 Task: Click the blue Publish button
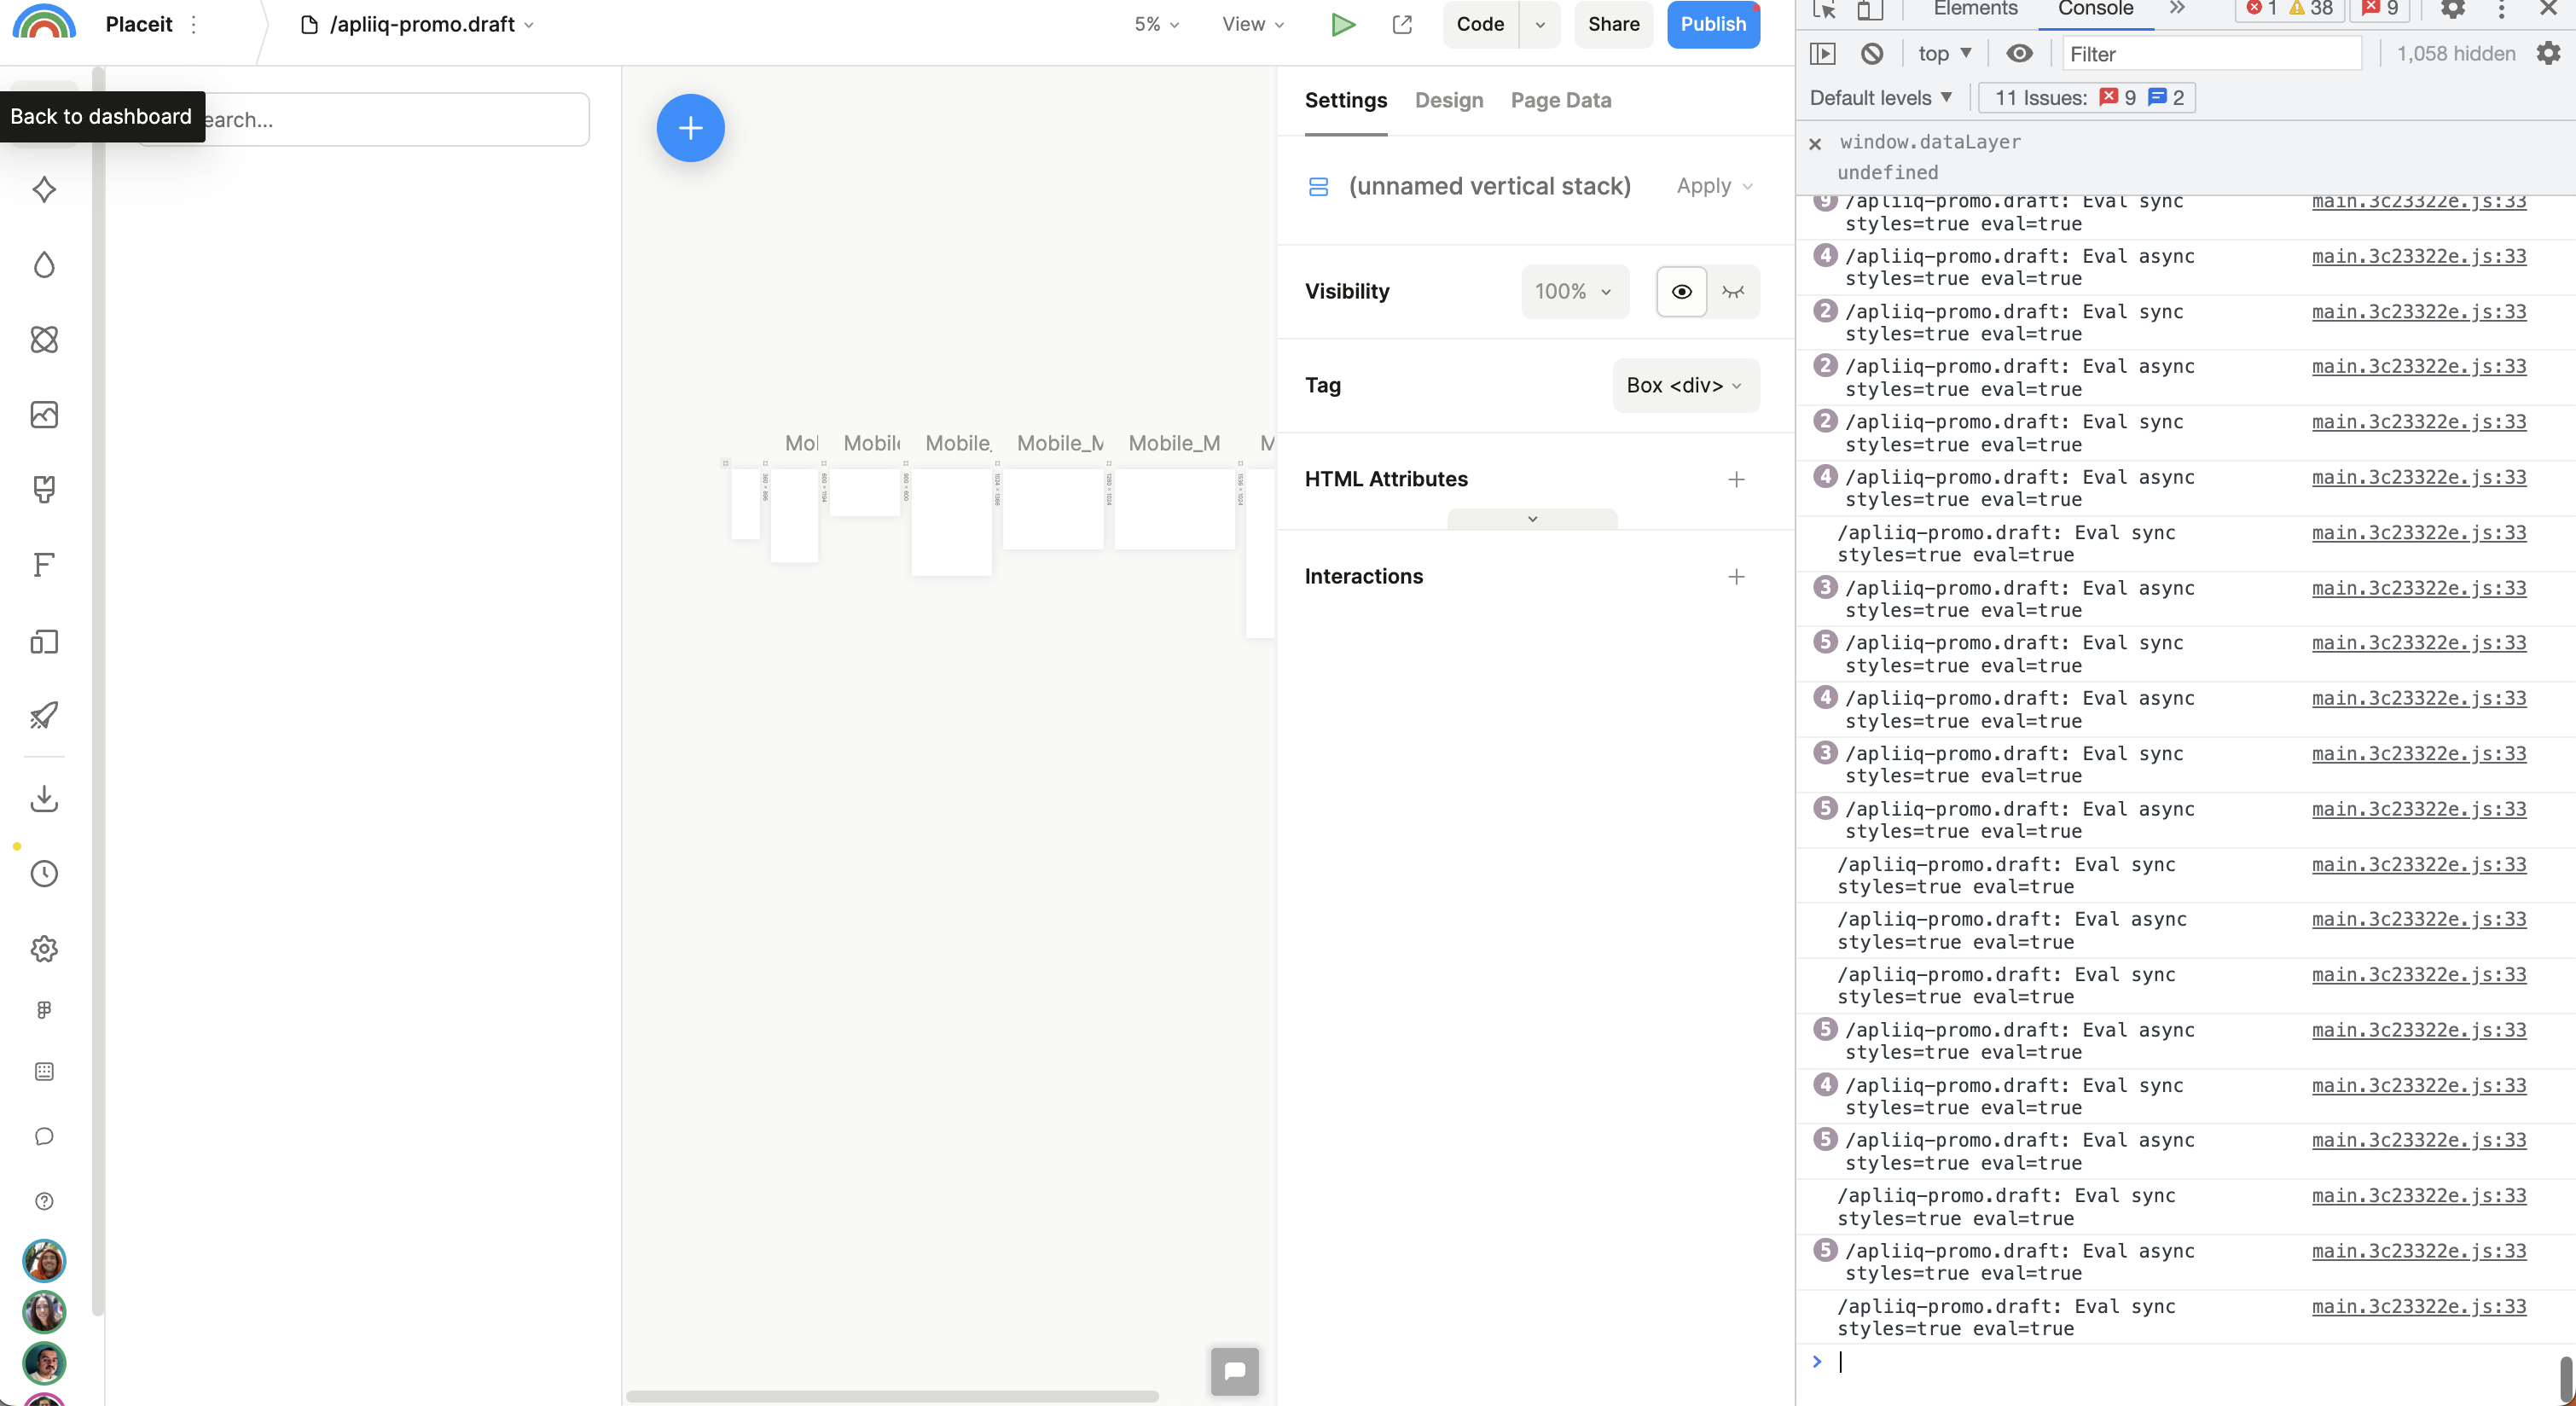(x=1712, y=24)
